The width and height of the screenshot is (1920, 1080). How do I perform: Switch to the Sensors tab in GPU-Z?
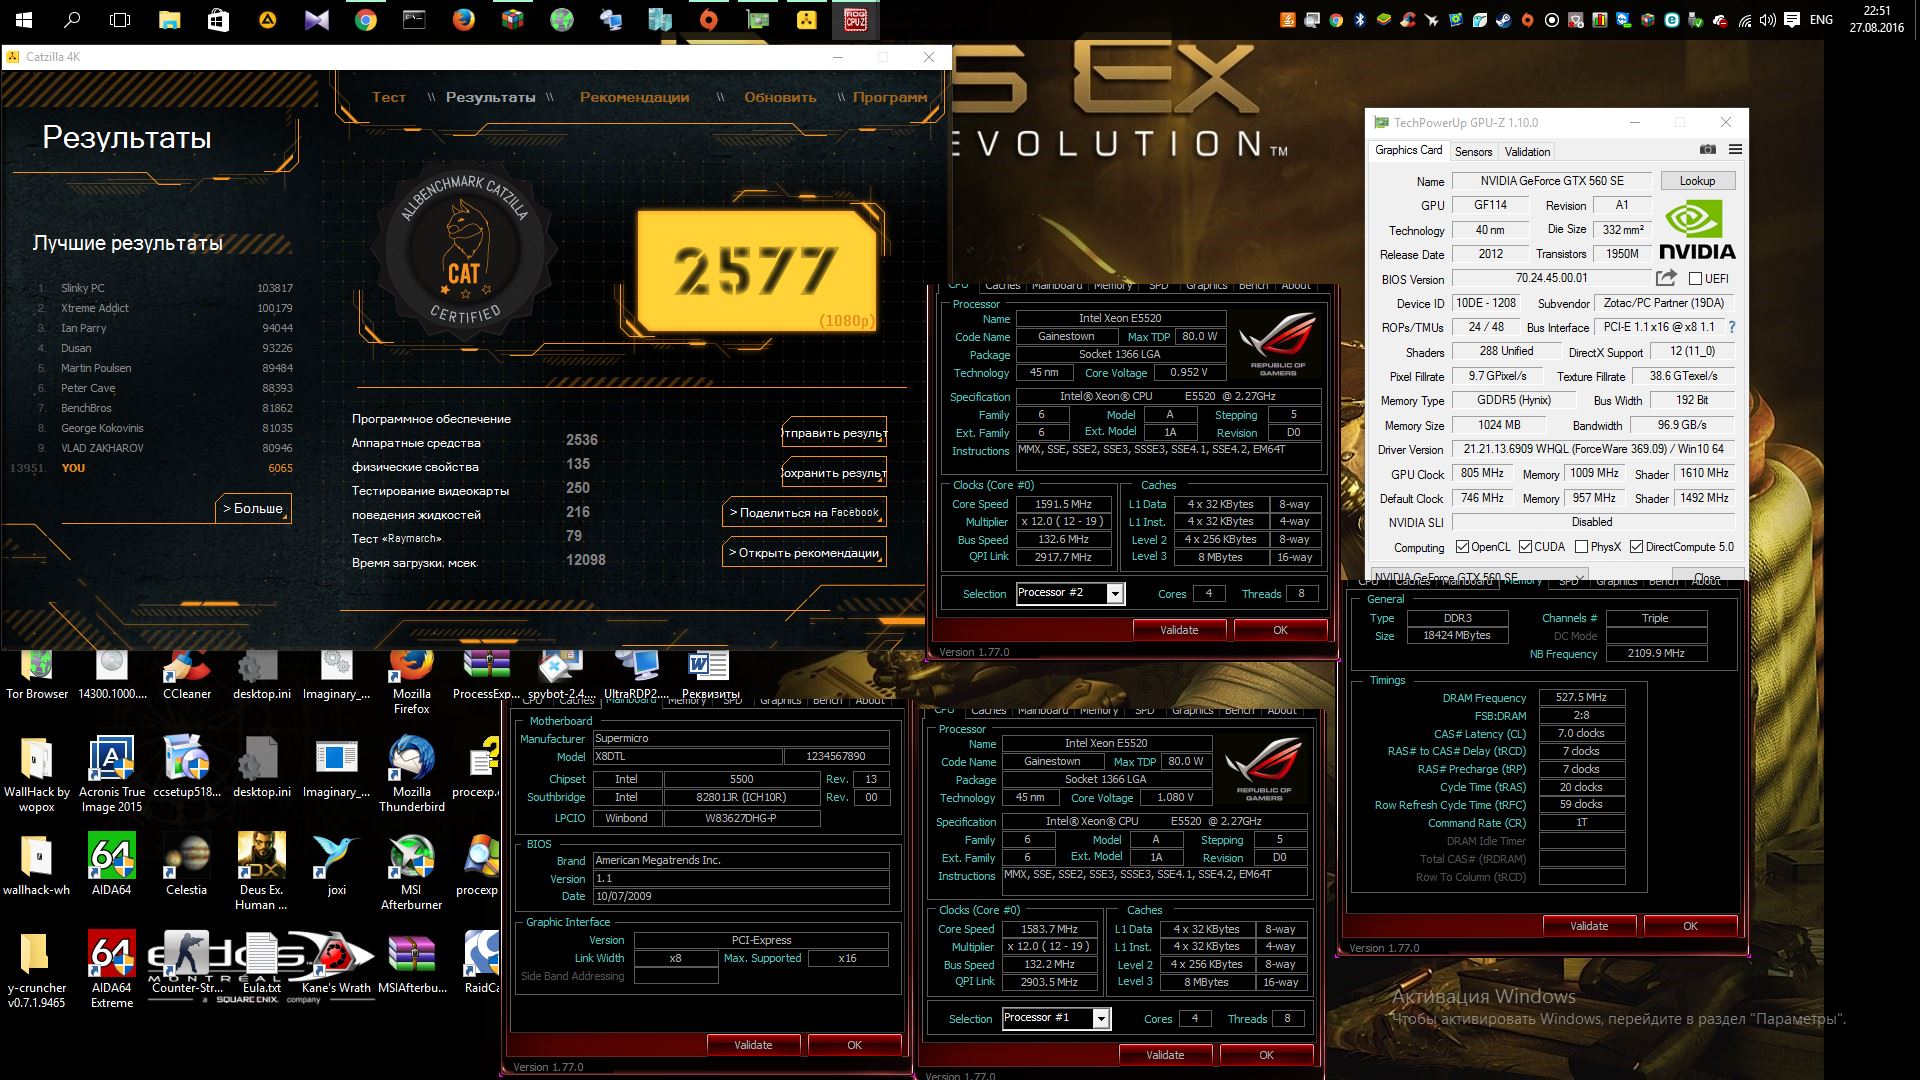[x=1473, y=151]
